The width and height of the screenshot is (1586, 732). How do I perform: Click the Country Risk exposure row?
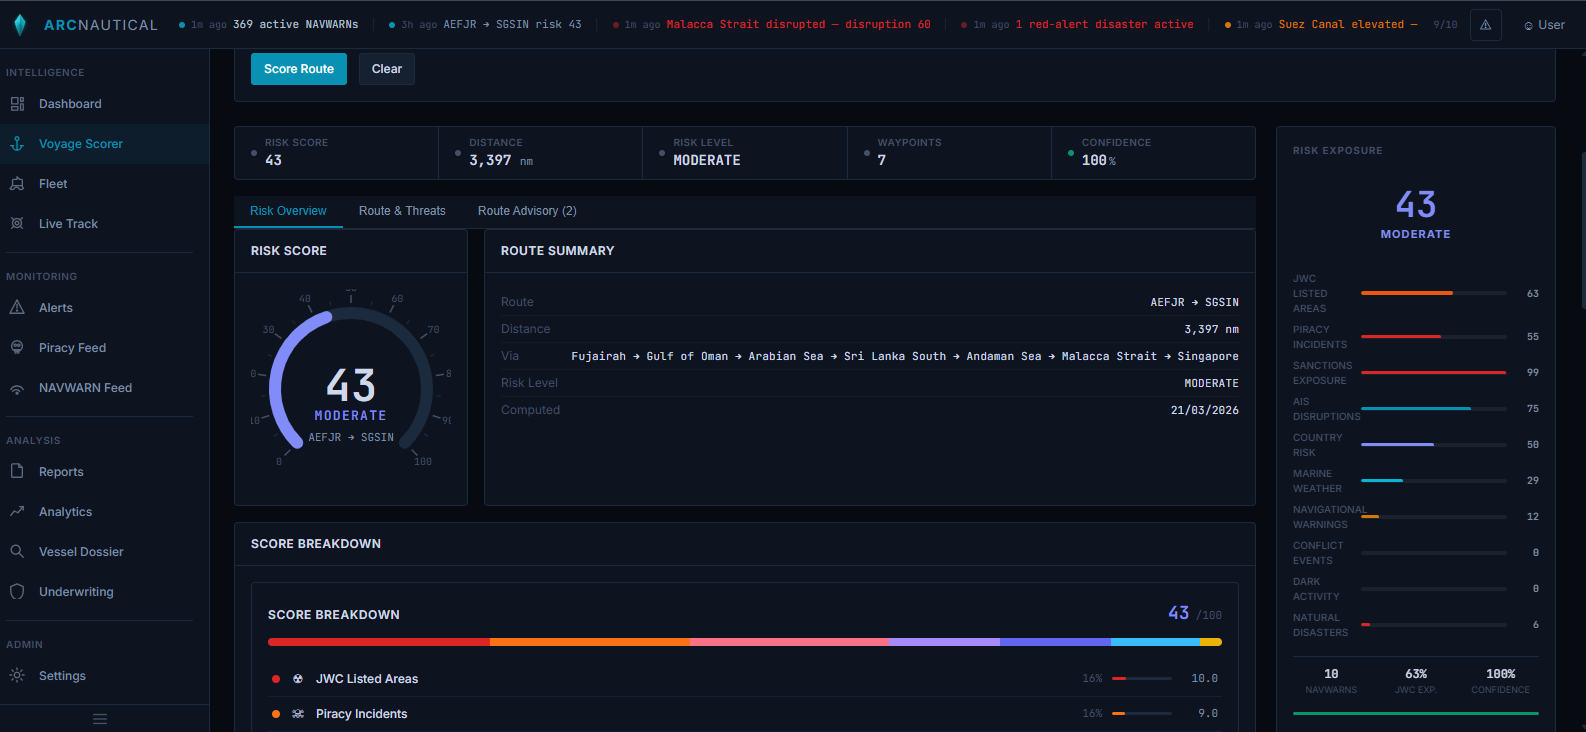(x=1416, y=445)
